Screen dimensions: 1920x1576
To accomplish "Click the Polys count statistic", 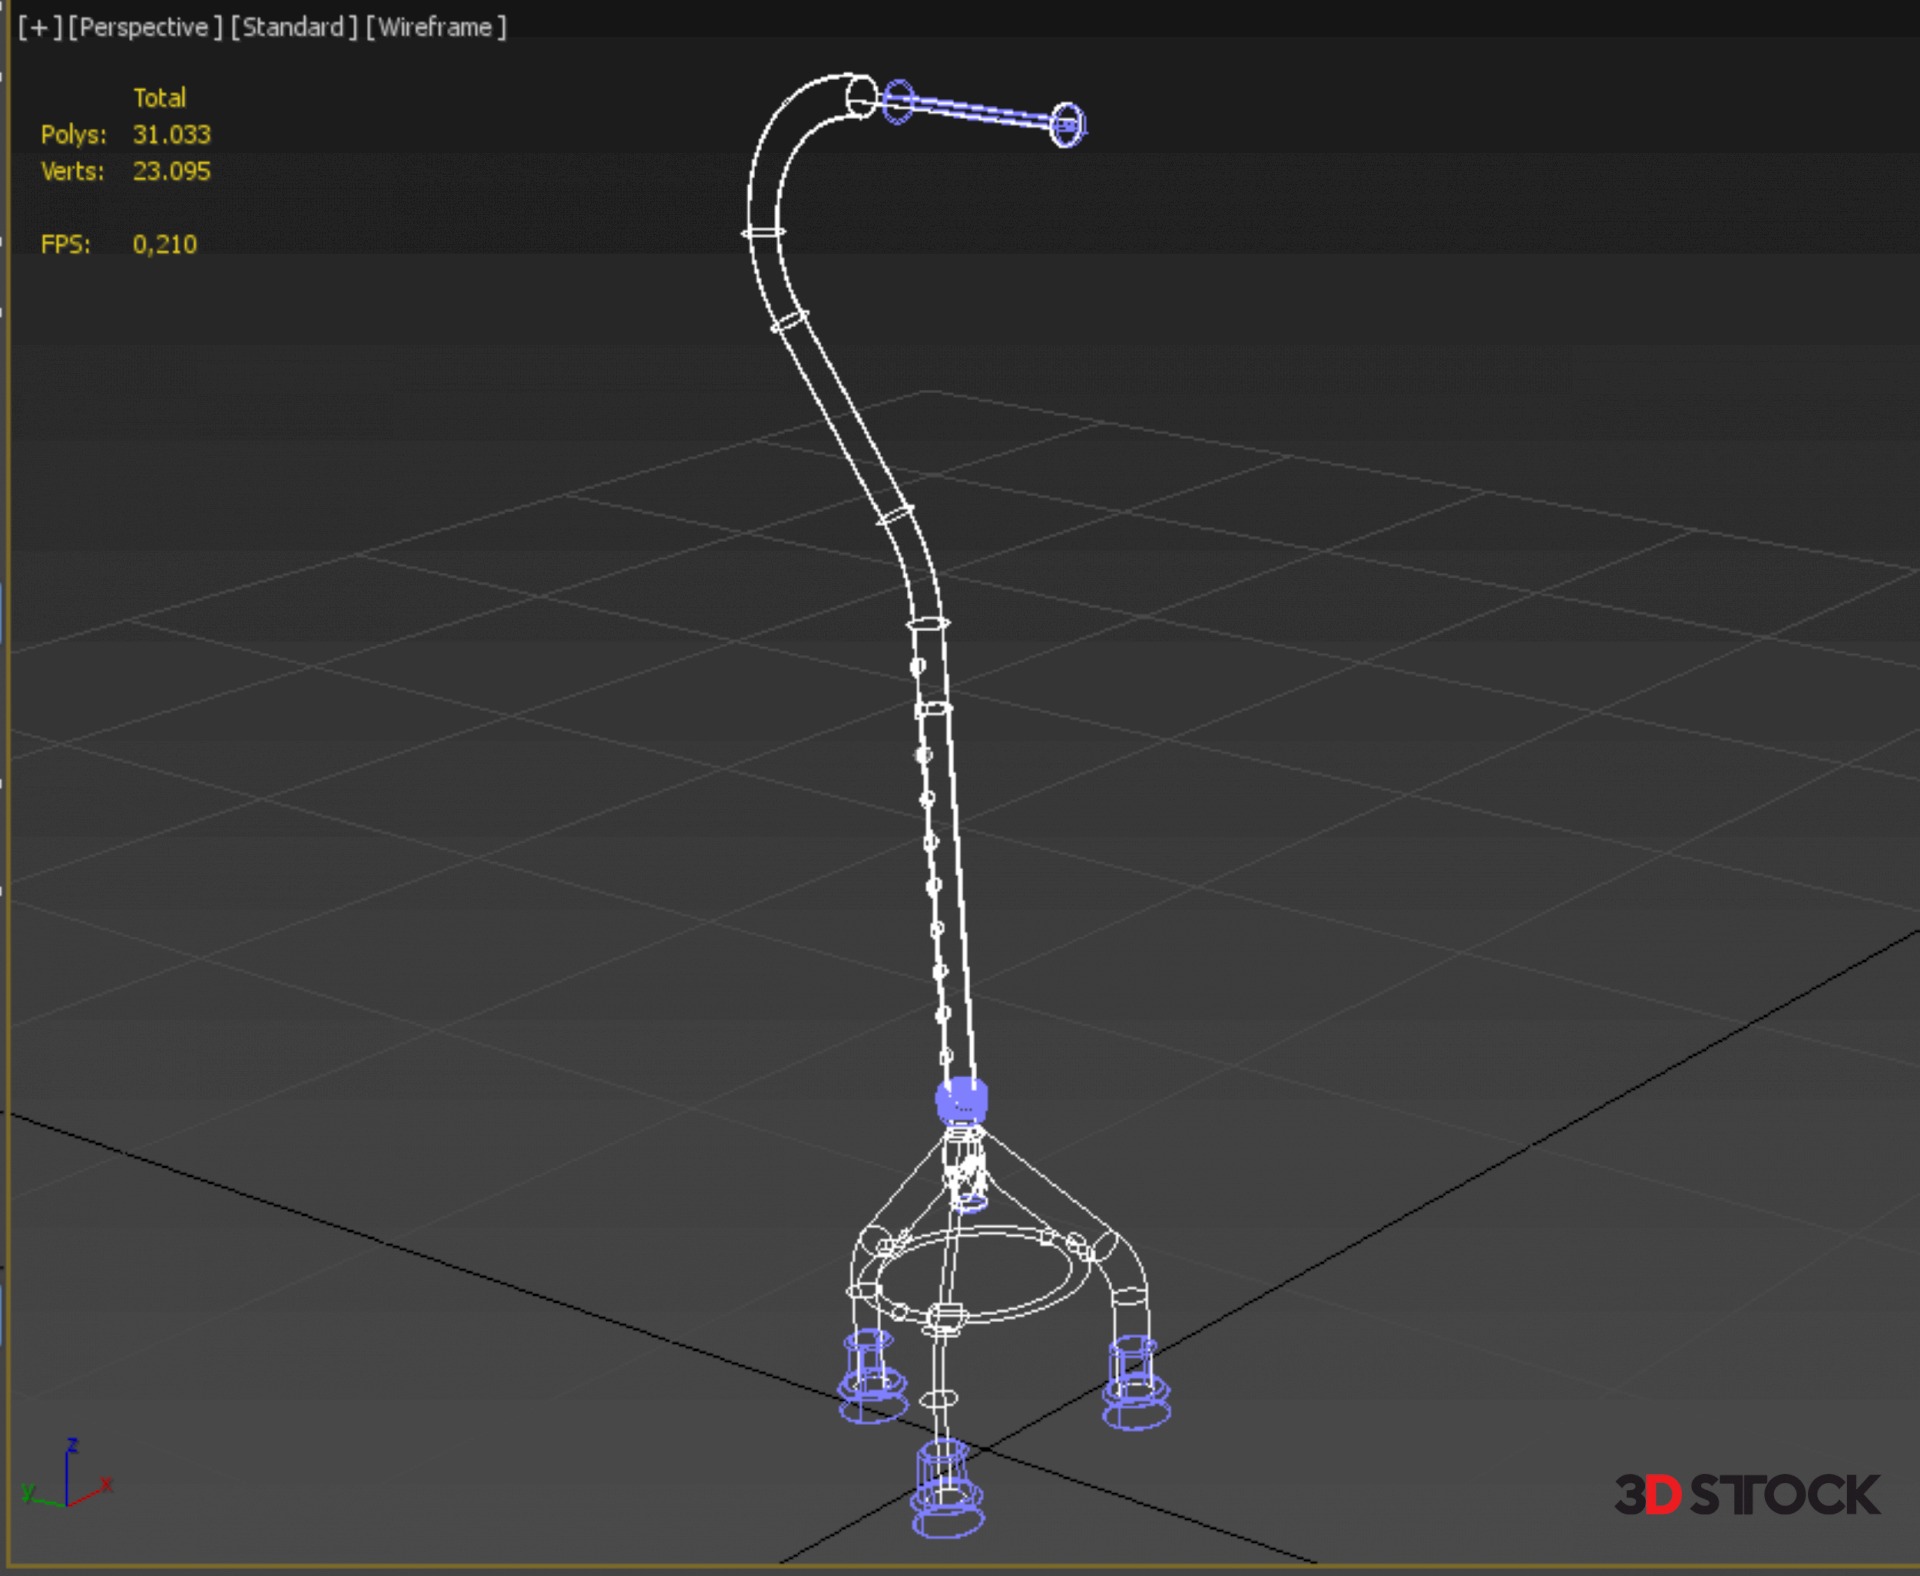I will [171, 135].
